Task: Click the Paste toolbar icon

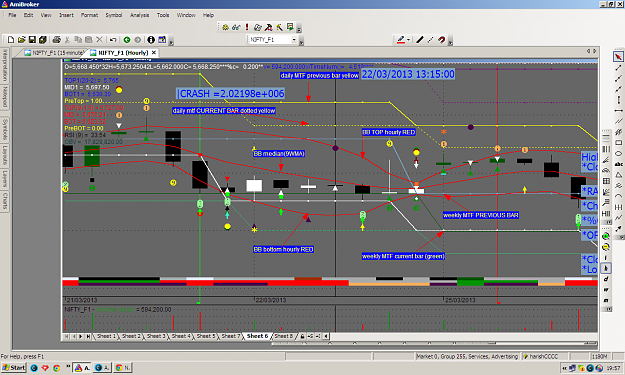Action: (x=88, y=39)
